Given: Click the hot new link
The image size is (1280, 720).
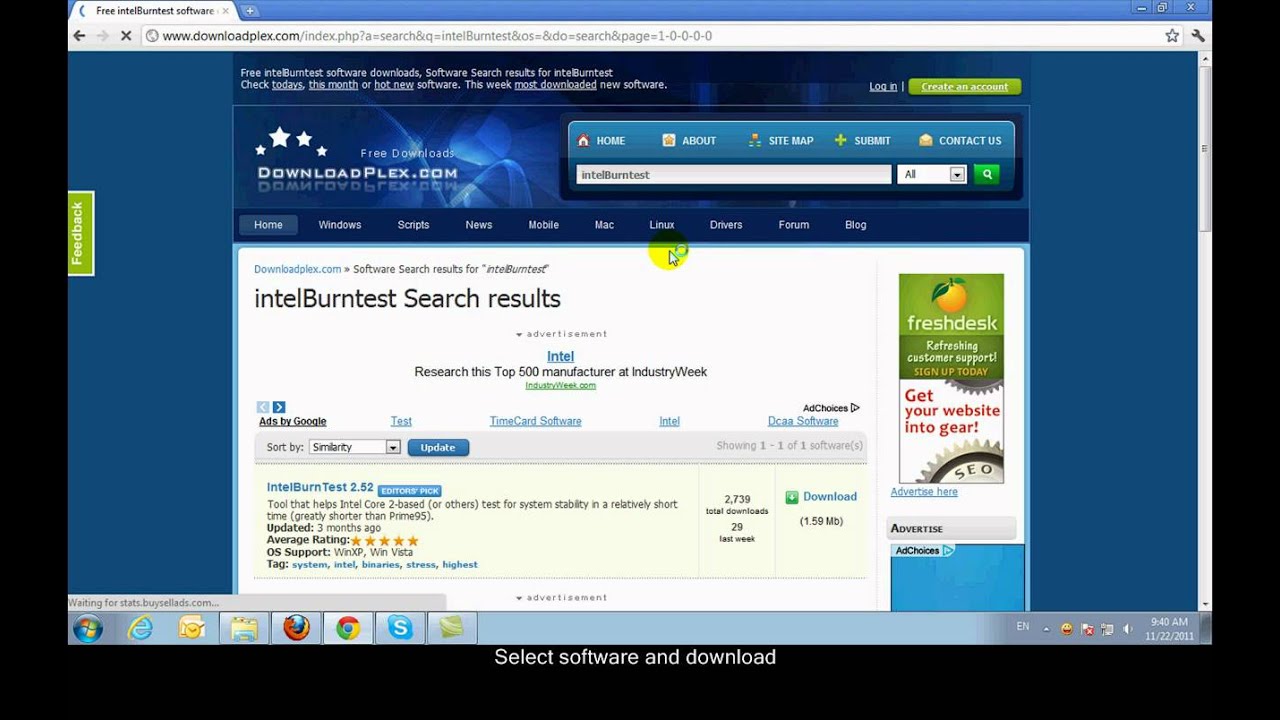Looking at the screenshot, I should [x=394, y=85].
